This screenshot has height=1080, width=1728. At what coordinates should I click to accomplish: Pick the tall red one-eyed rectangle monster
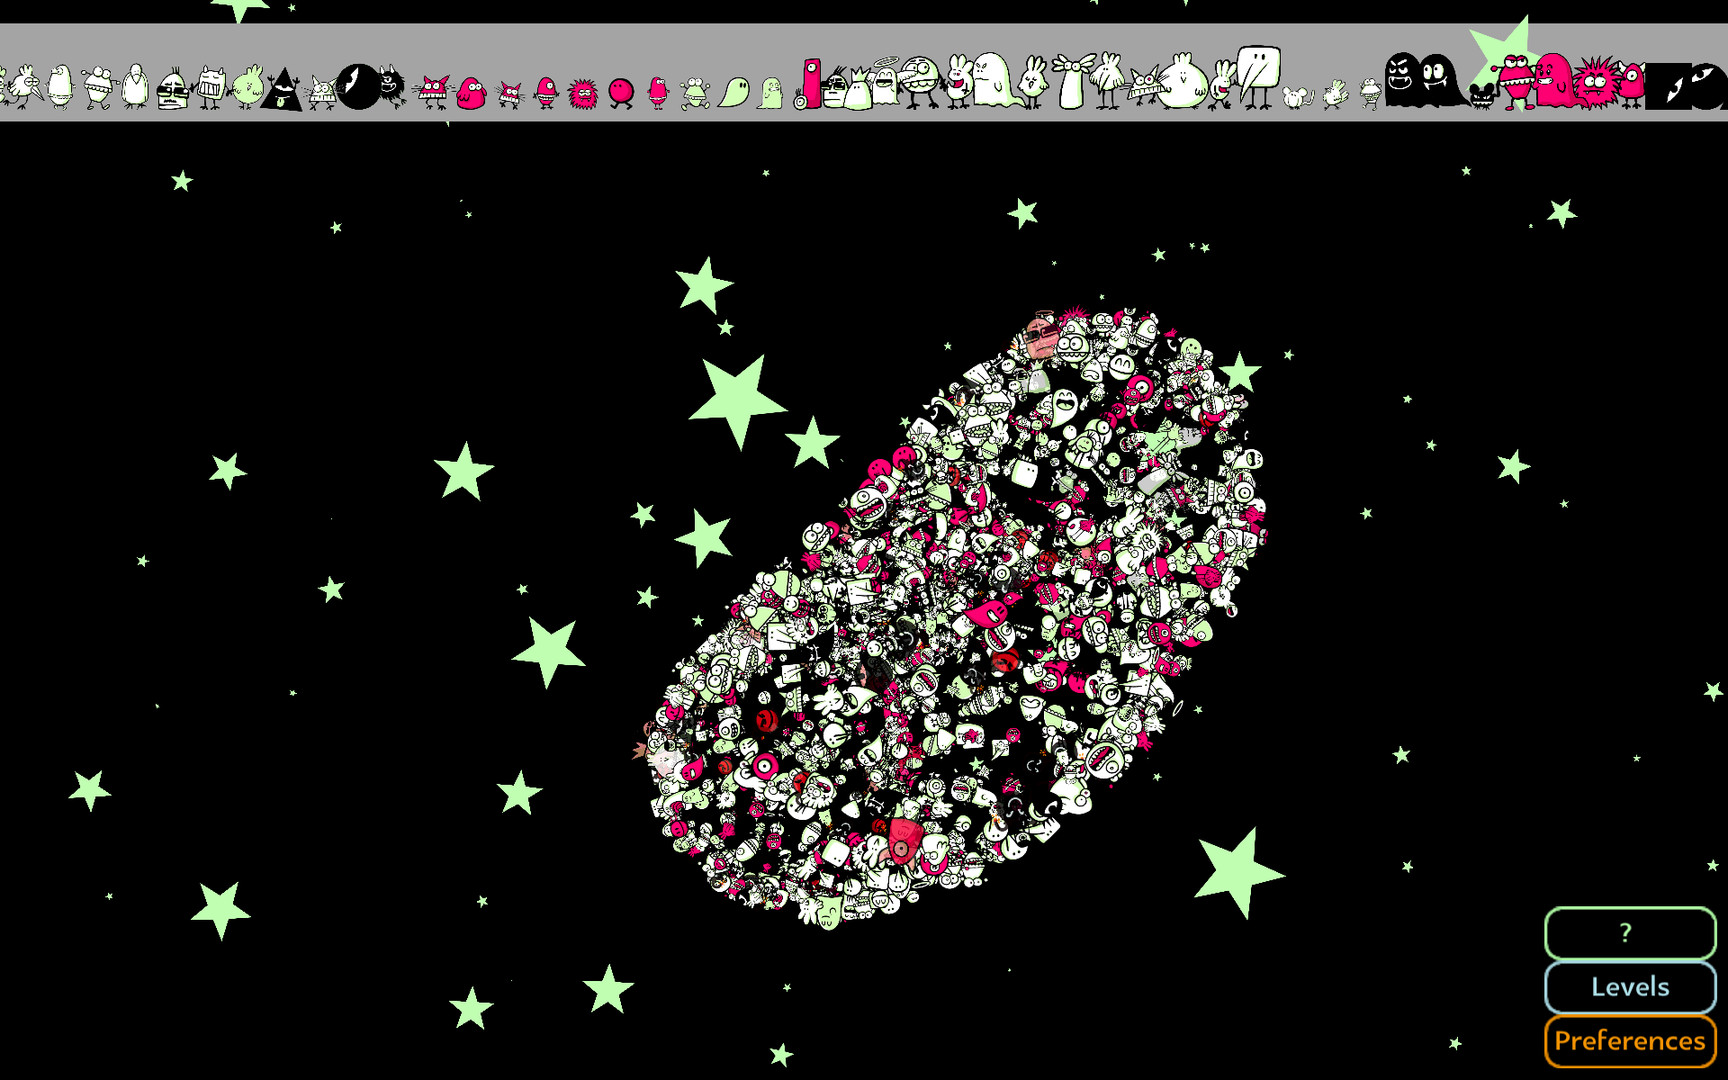click(811, 82)
